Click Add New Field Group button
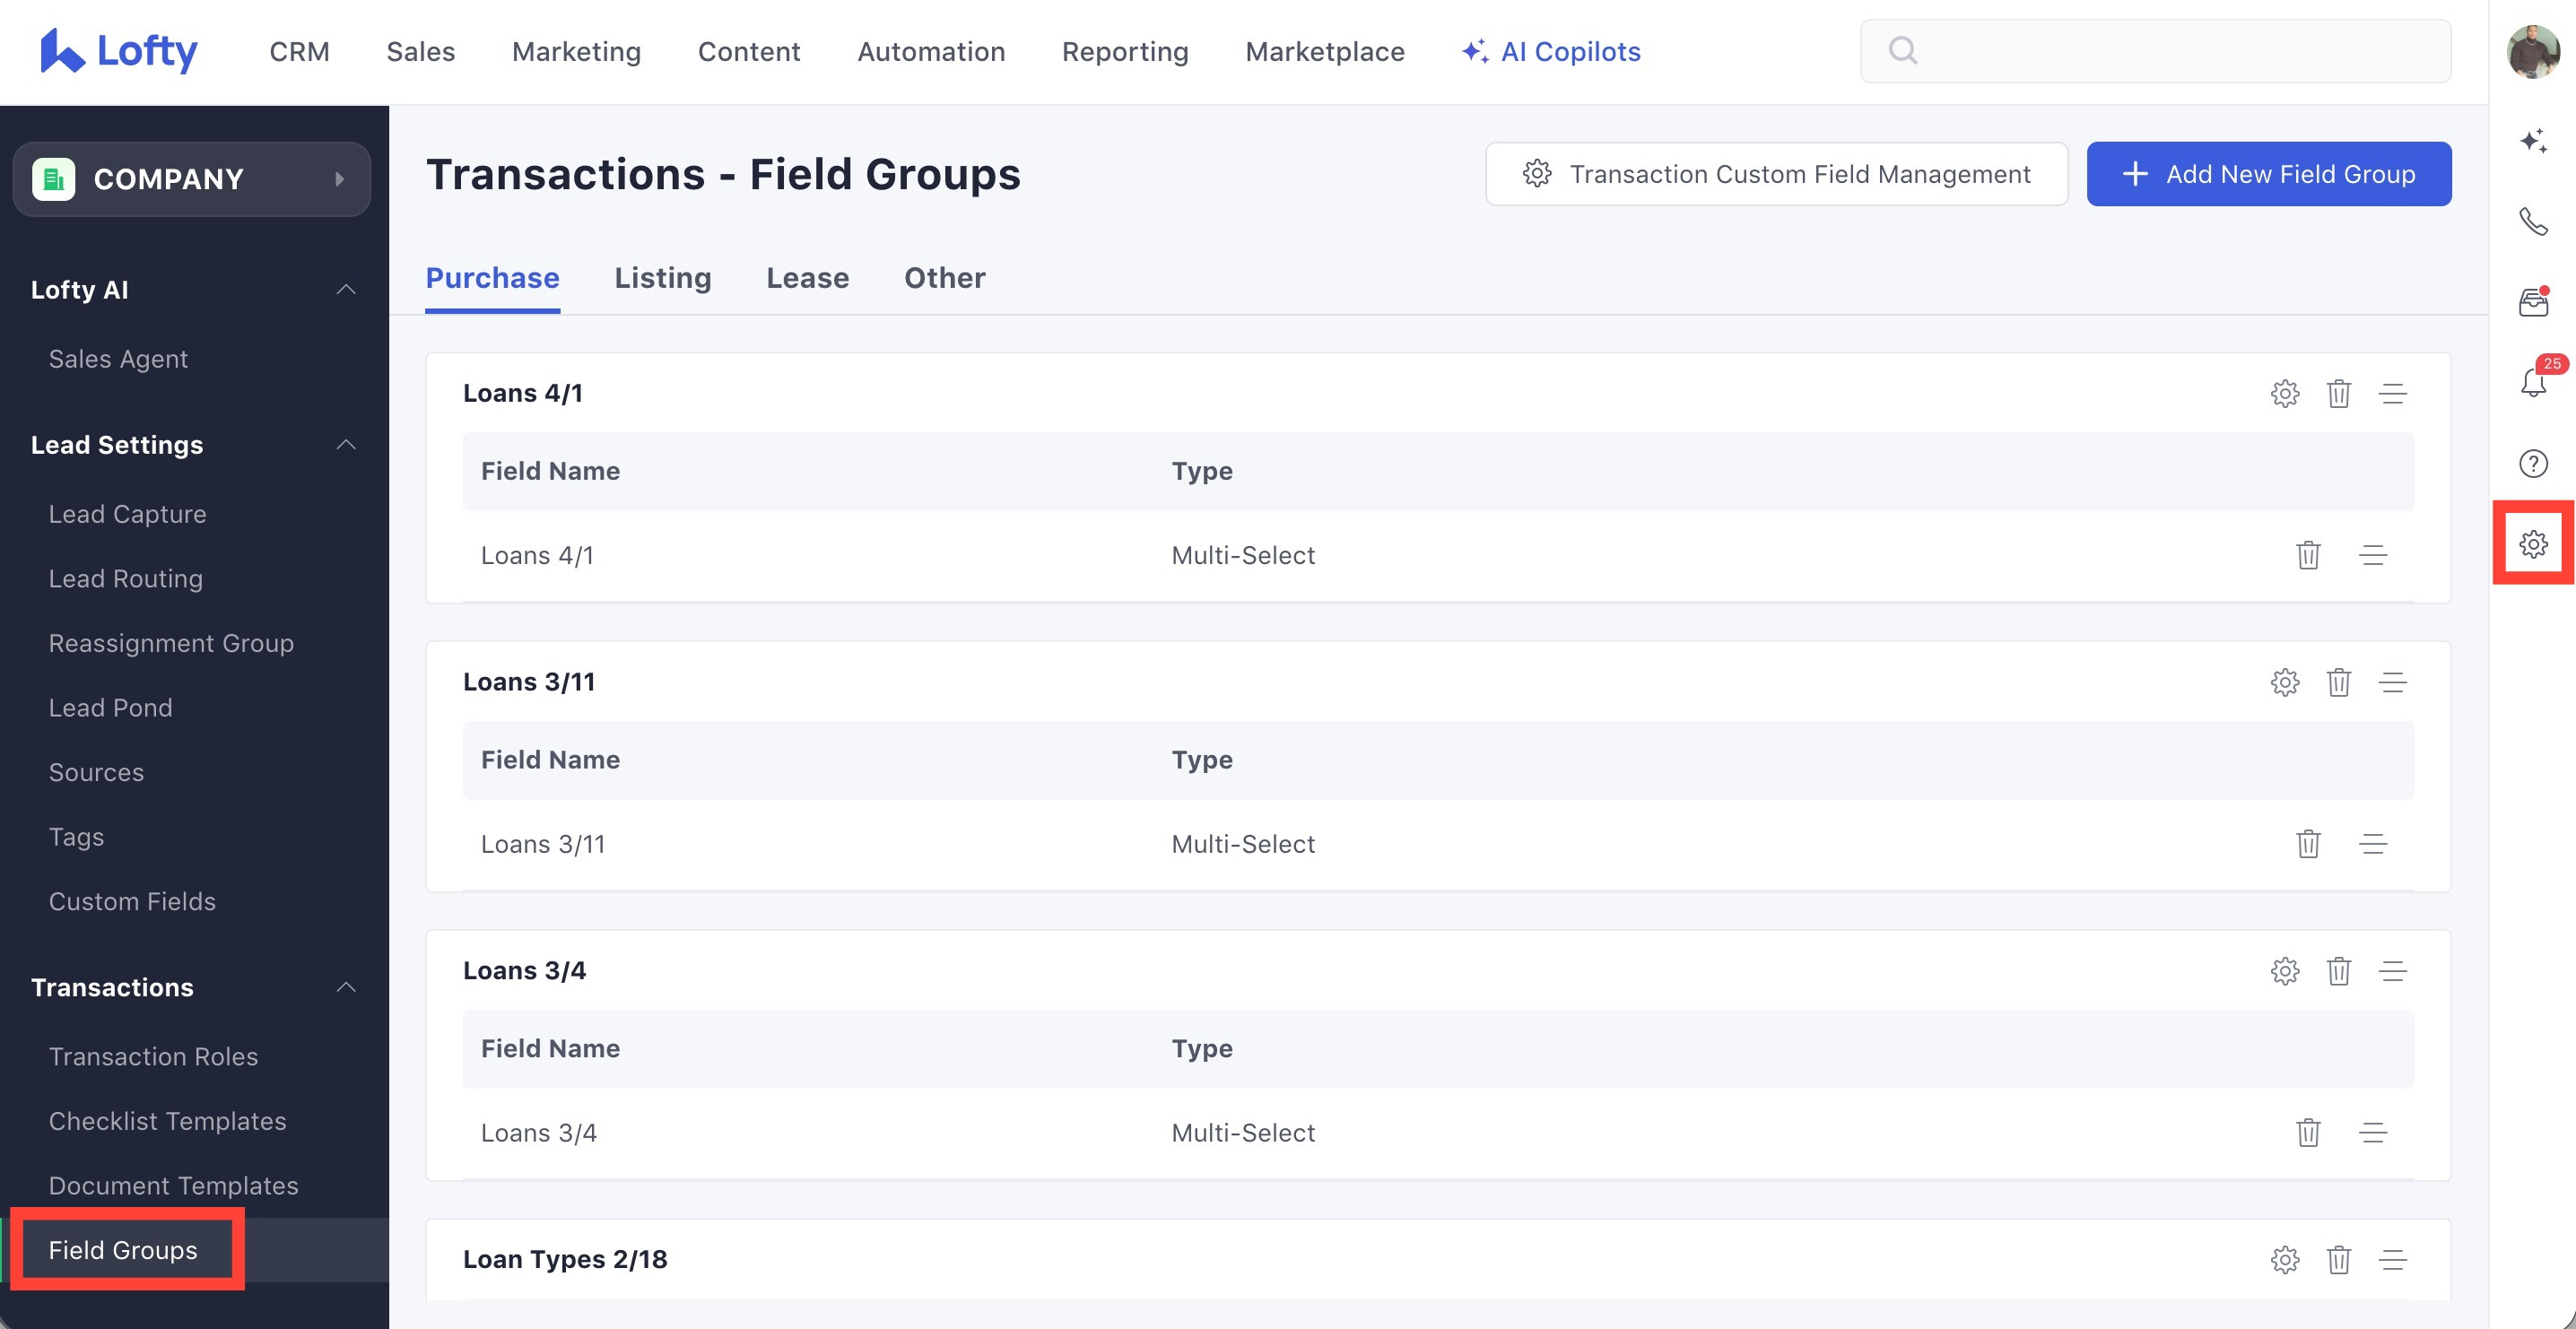2576x1329 pixels. (x=2268, y=174)
